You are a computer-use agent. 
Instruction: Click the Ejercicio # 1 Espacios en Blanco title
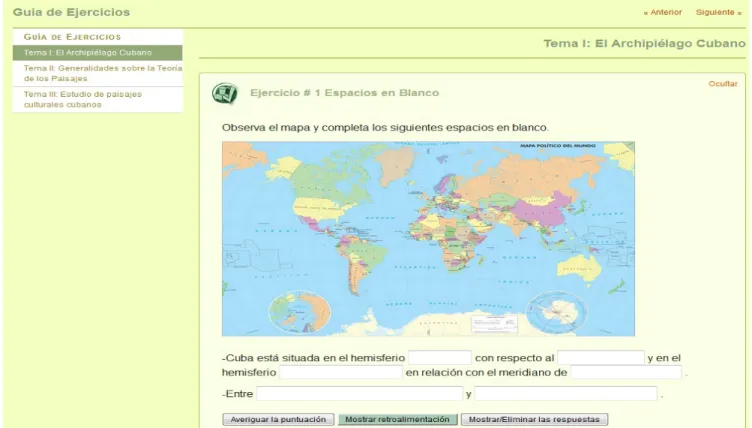coord(344,93)
